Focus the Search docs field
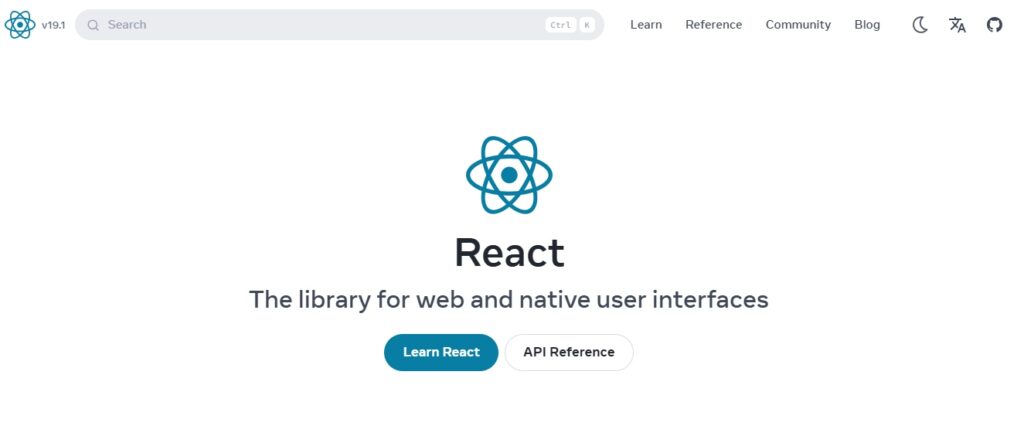1024x426 pixels. pos(340,25)
